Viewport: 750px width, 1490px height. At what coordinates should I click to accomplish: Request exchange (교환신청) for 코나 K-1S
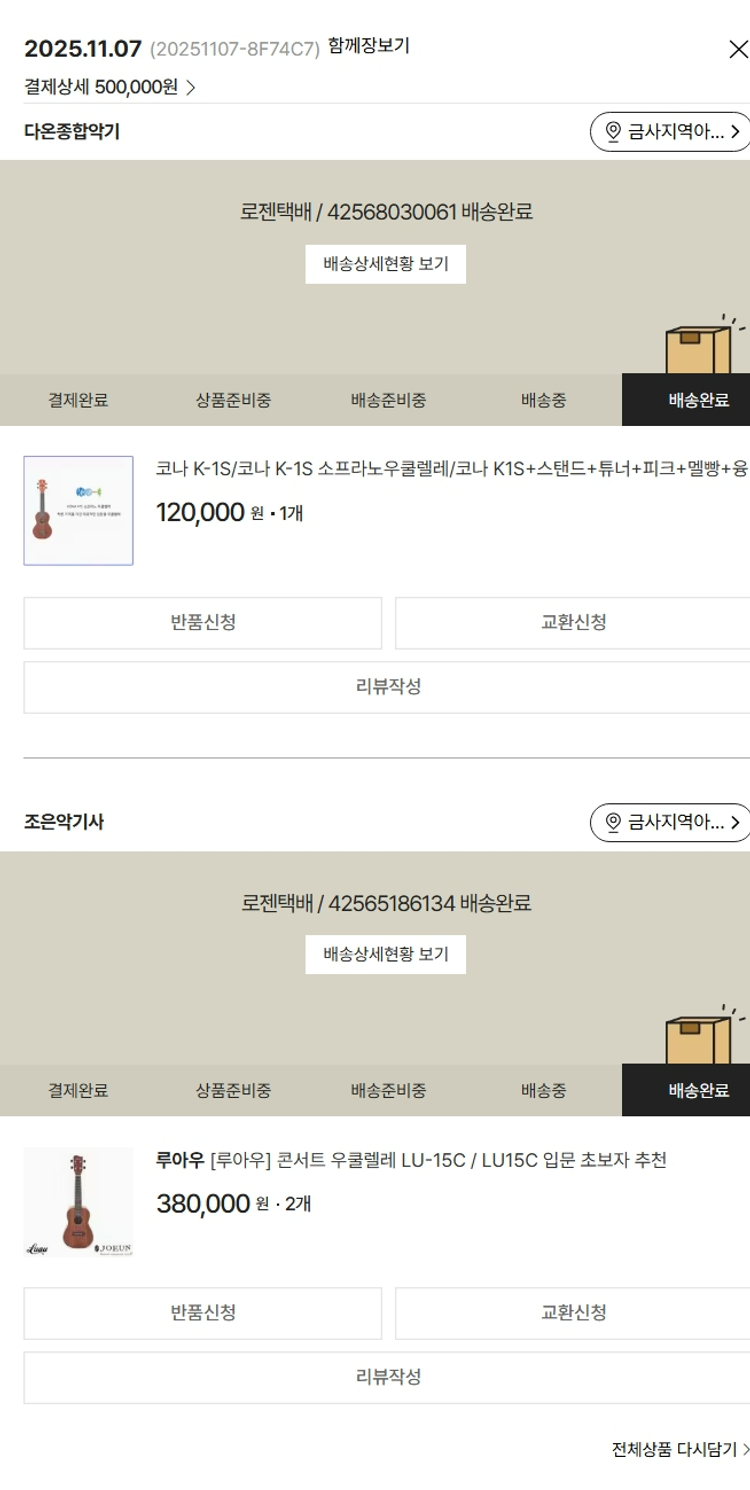tap(572, 623)
